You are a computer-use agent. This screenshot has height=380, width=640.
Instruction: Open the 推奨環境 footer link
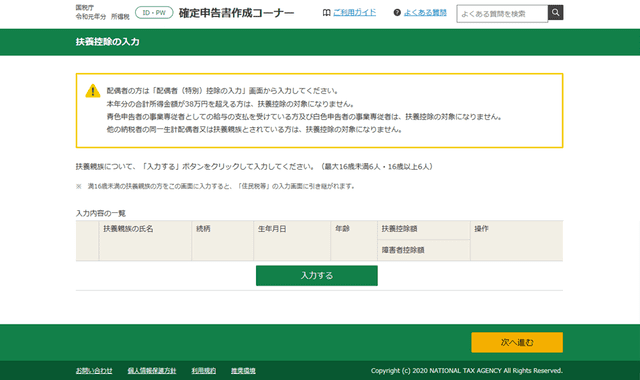tap(243, 371)
